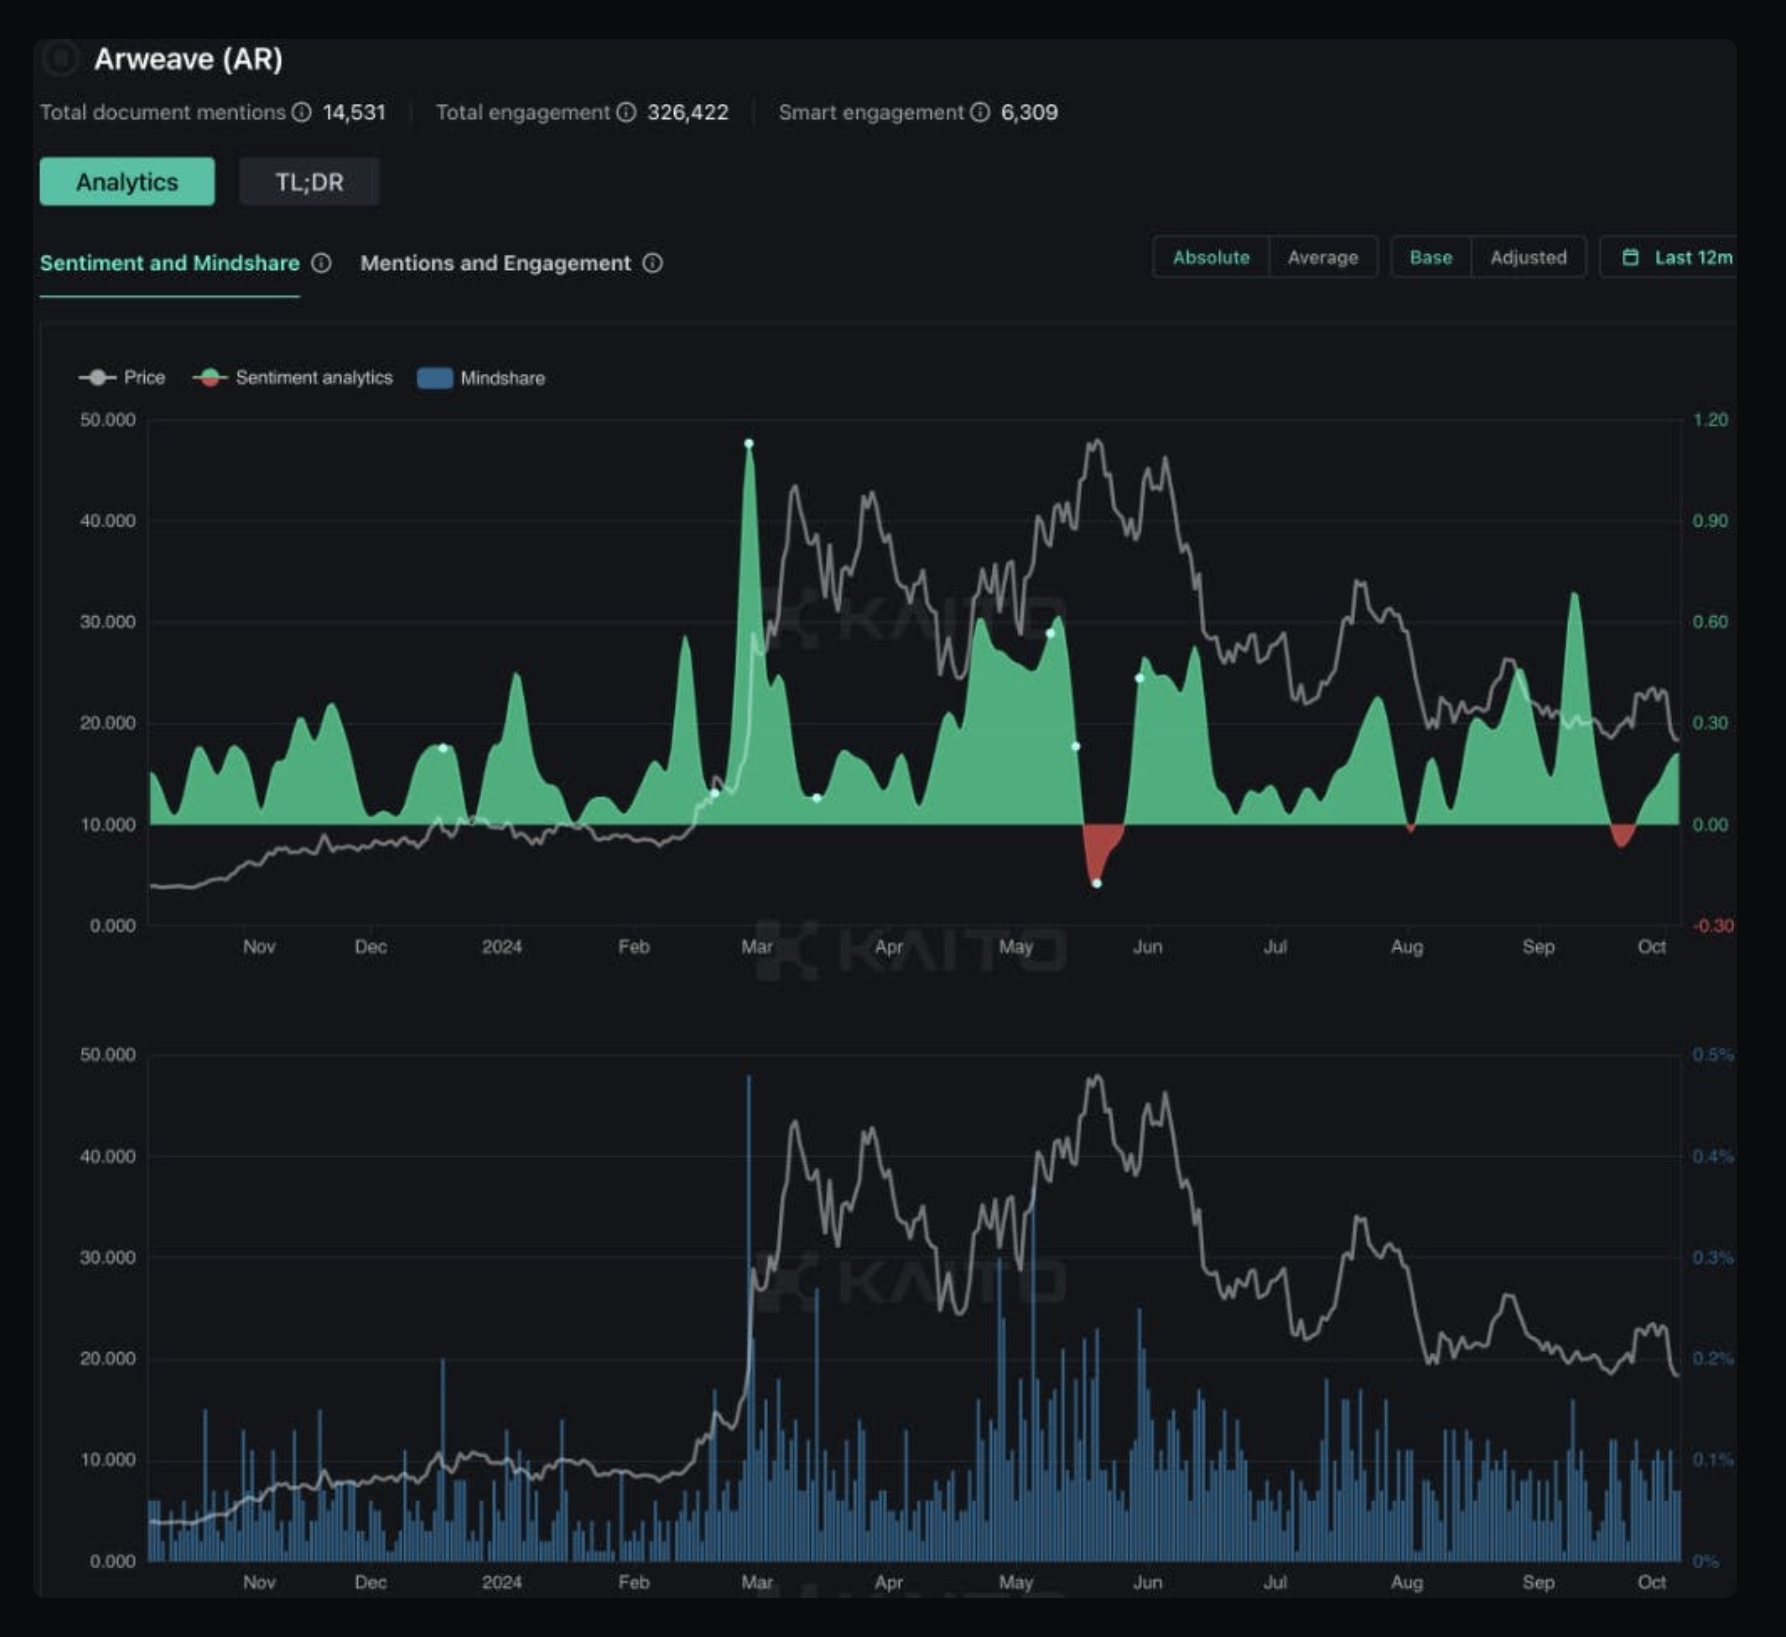Image resolution: width=1786 pixels, height=1637 pixels.
Task: Click the tallest Mindshare bar in March
Action: [x=749, y=1318]
